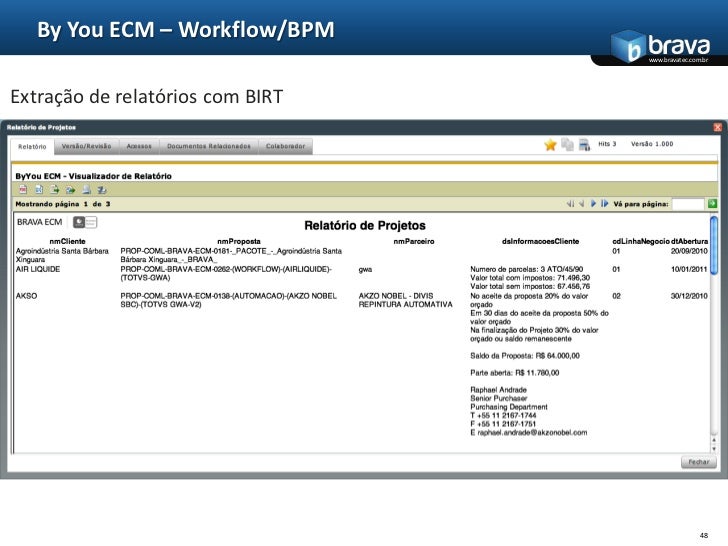Click the report vertical scrollbar thumb
This screenshot has width=728, height=546.
[x=714, y=245]
